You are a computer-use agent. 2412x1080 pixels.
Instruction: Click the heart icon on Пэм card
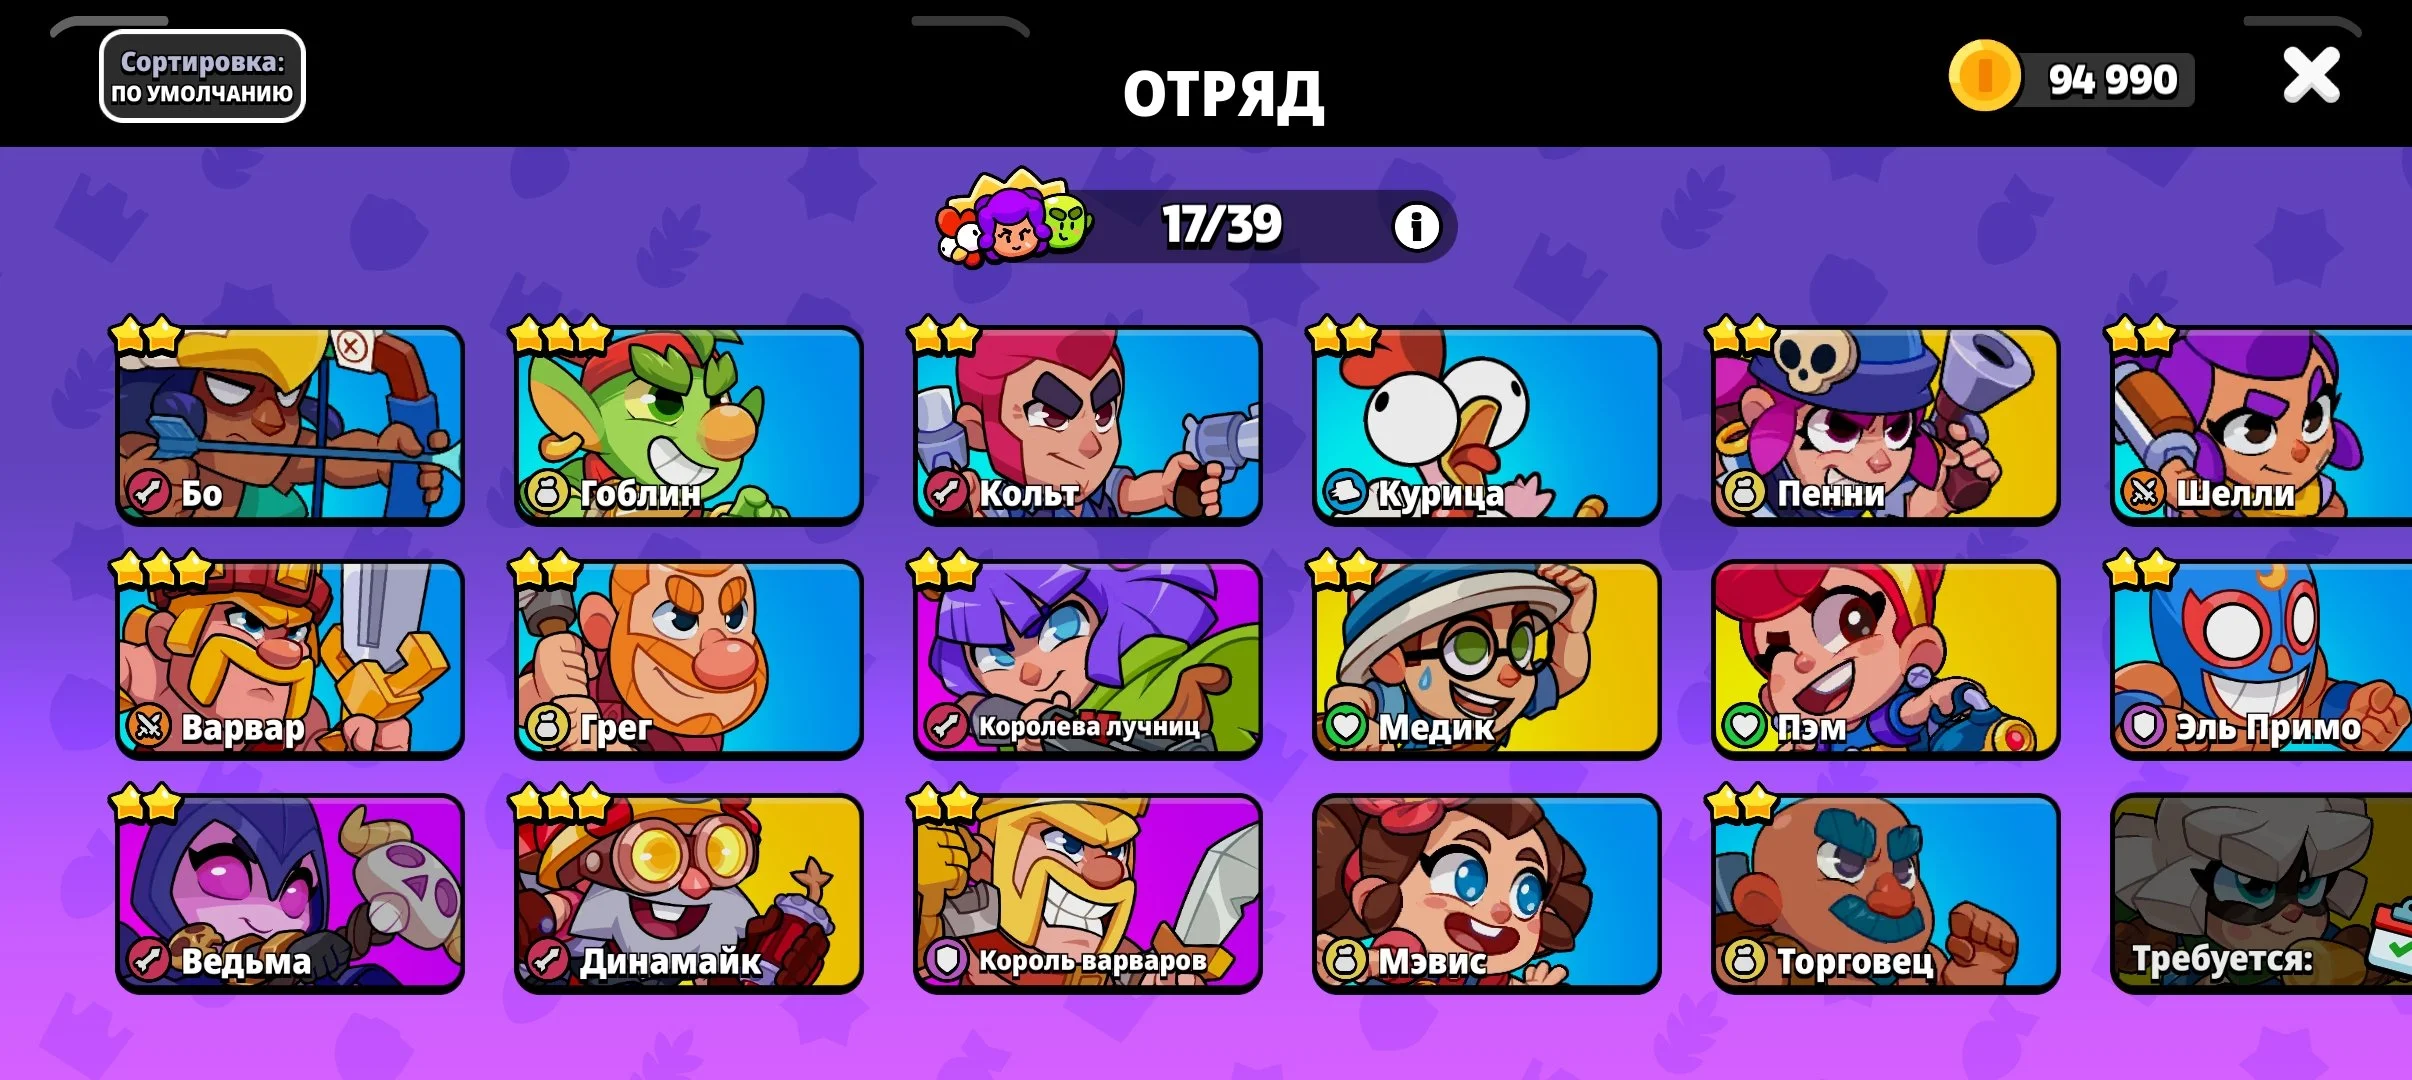pos(1745,726)
